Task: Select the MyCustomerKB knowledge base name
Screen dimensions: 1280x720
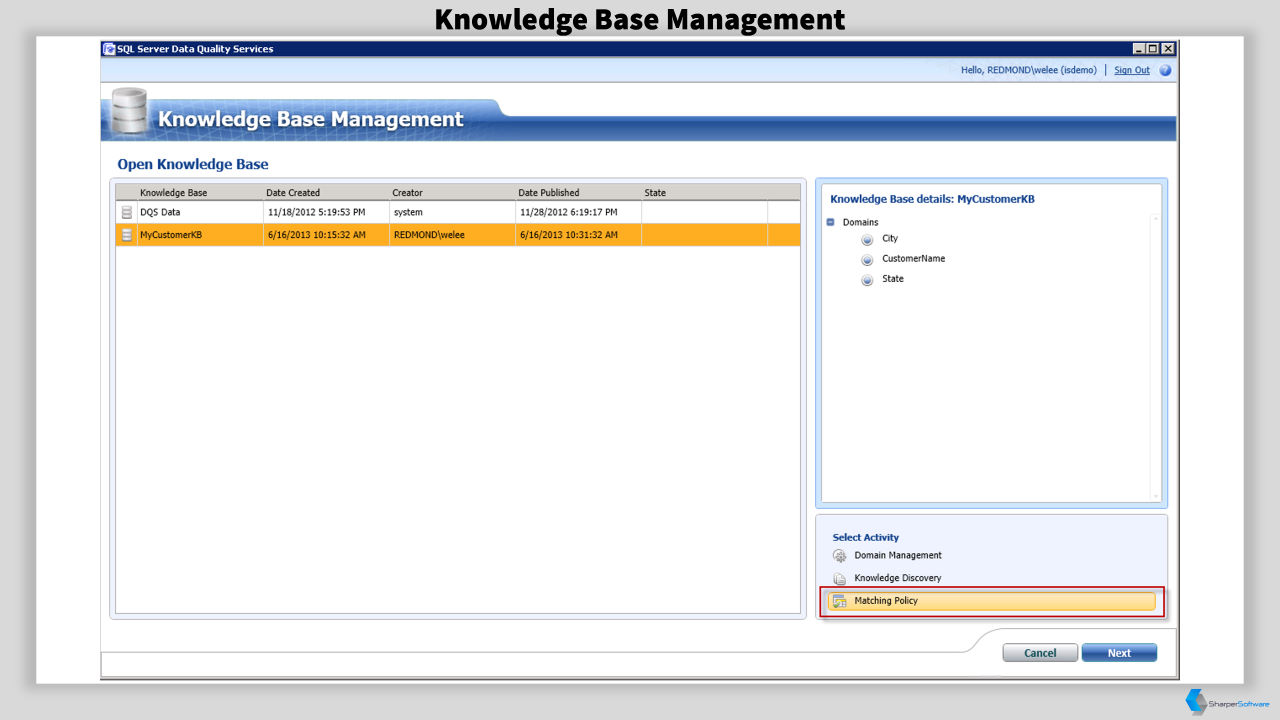Action: 171,235
